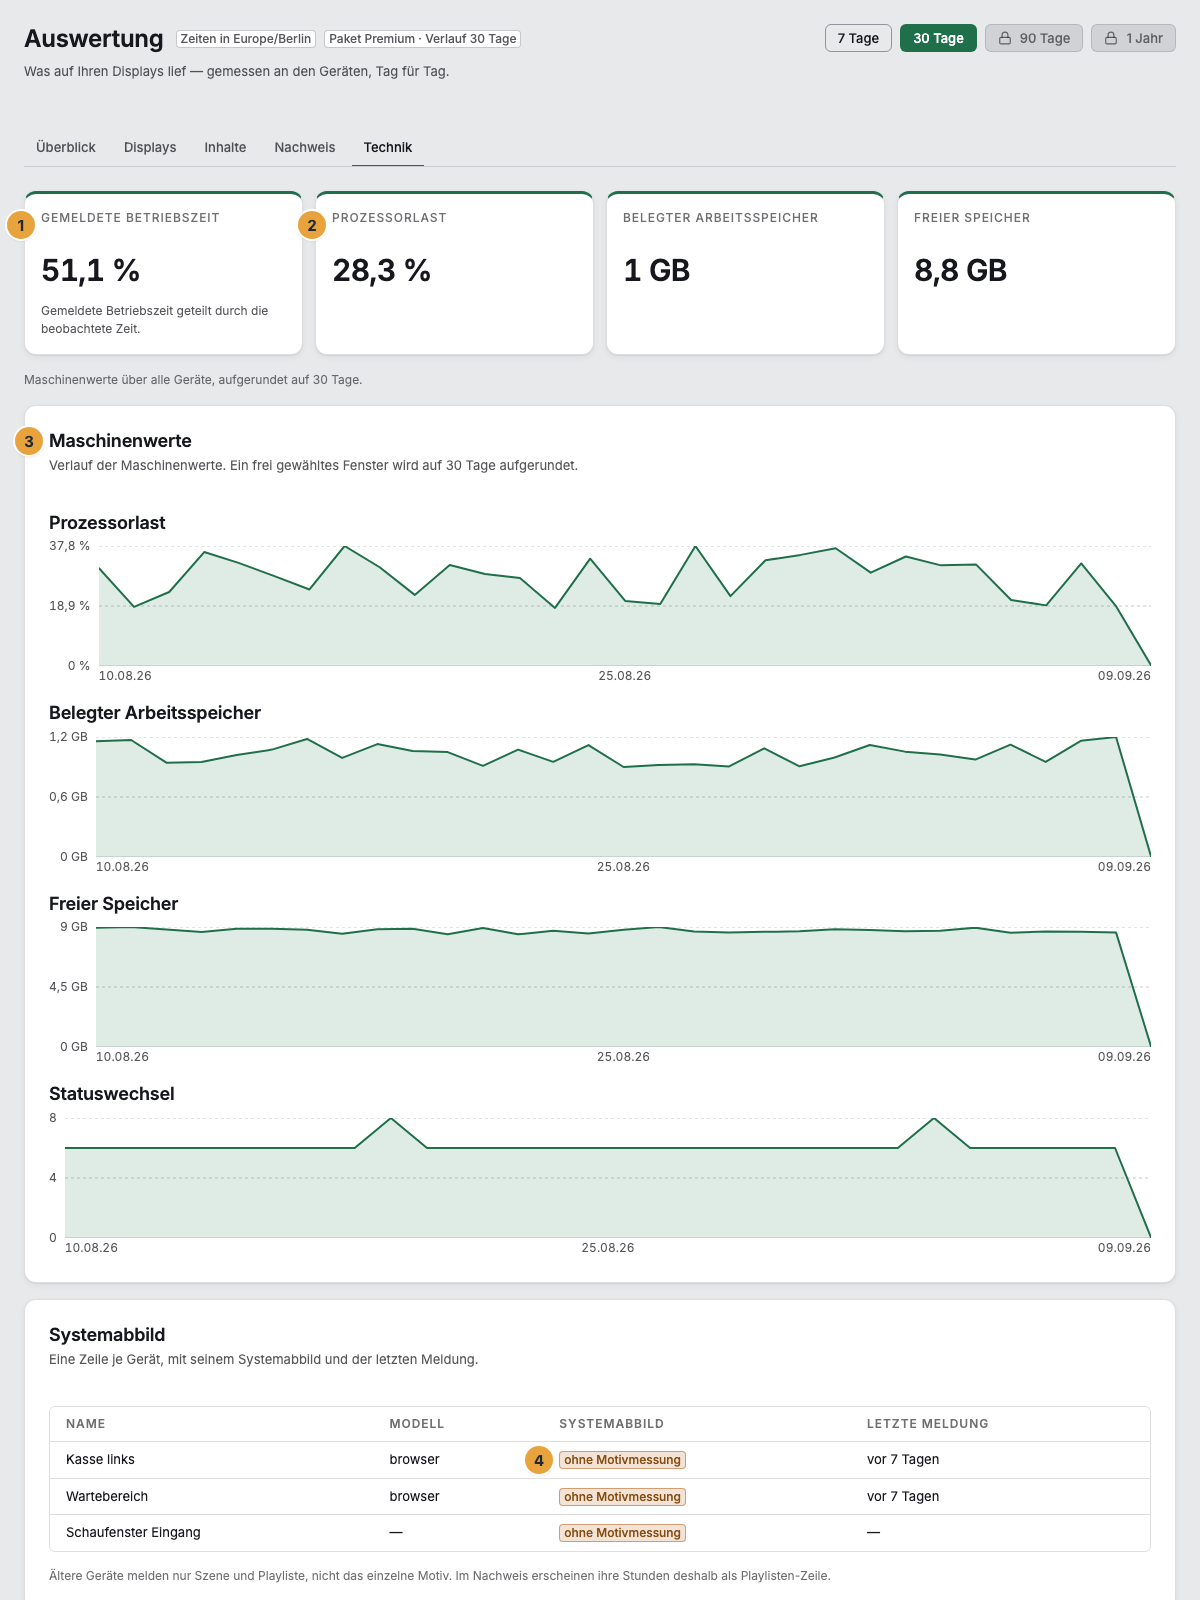
Task: Open the Überblick tab
Action: pyautogui.click(x=66, y=147)
